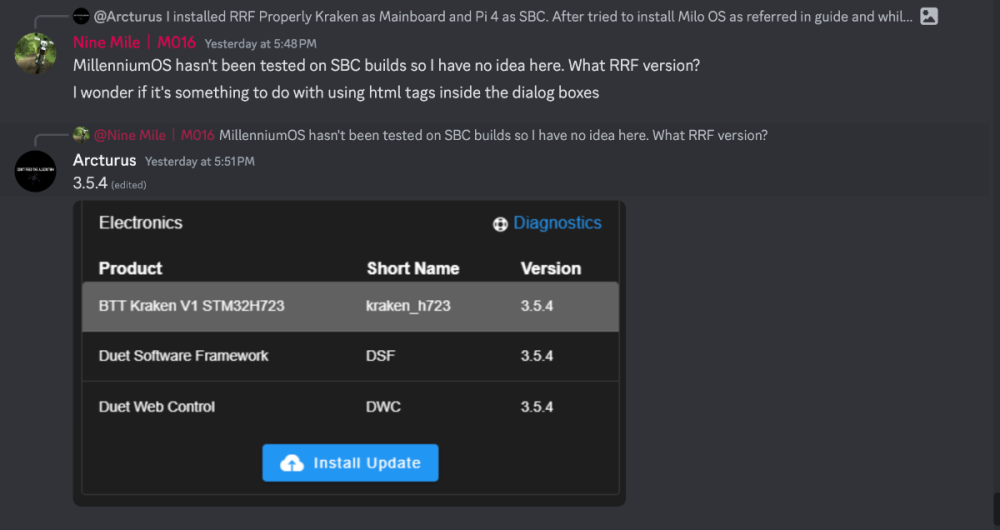This screenshot has height=530, width=1000.
Task: Click the lifebuoy icon beside Diagnostics
Action: (500, 224)
